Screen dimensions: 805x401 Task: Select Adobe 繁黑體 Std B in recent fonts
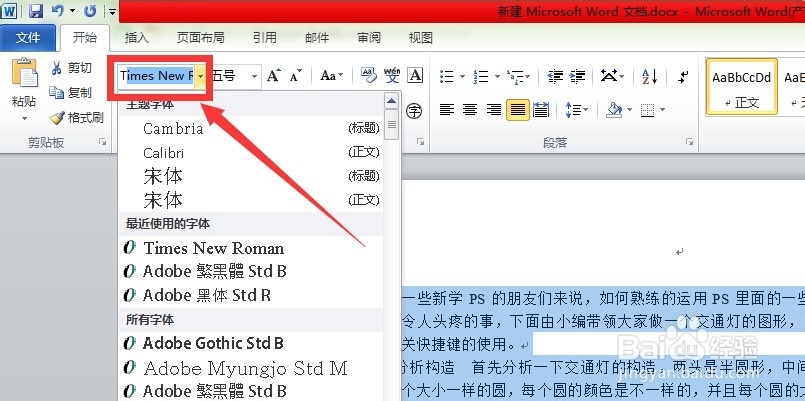251,271
